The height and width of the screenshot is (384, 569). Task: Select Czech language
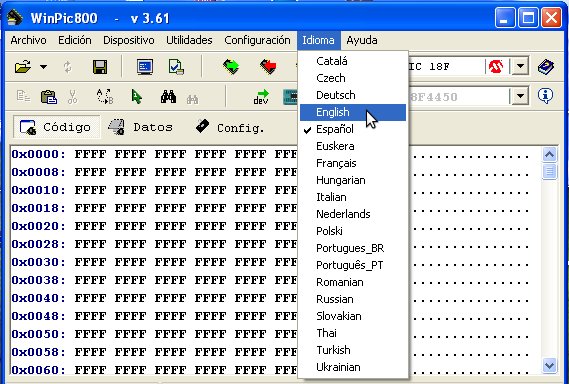click(353, 78)
